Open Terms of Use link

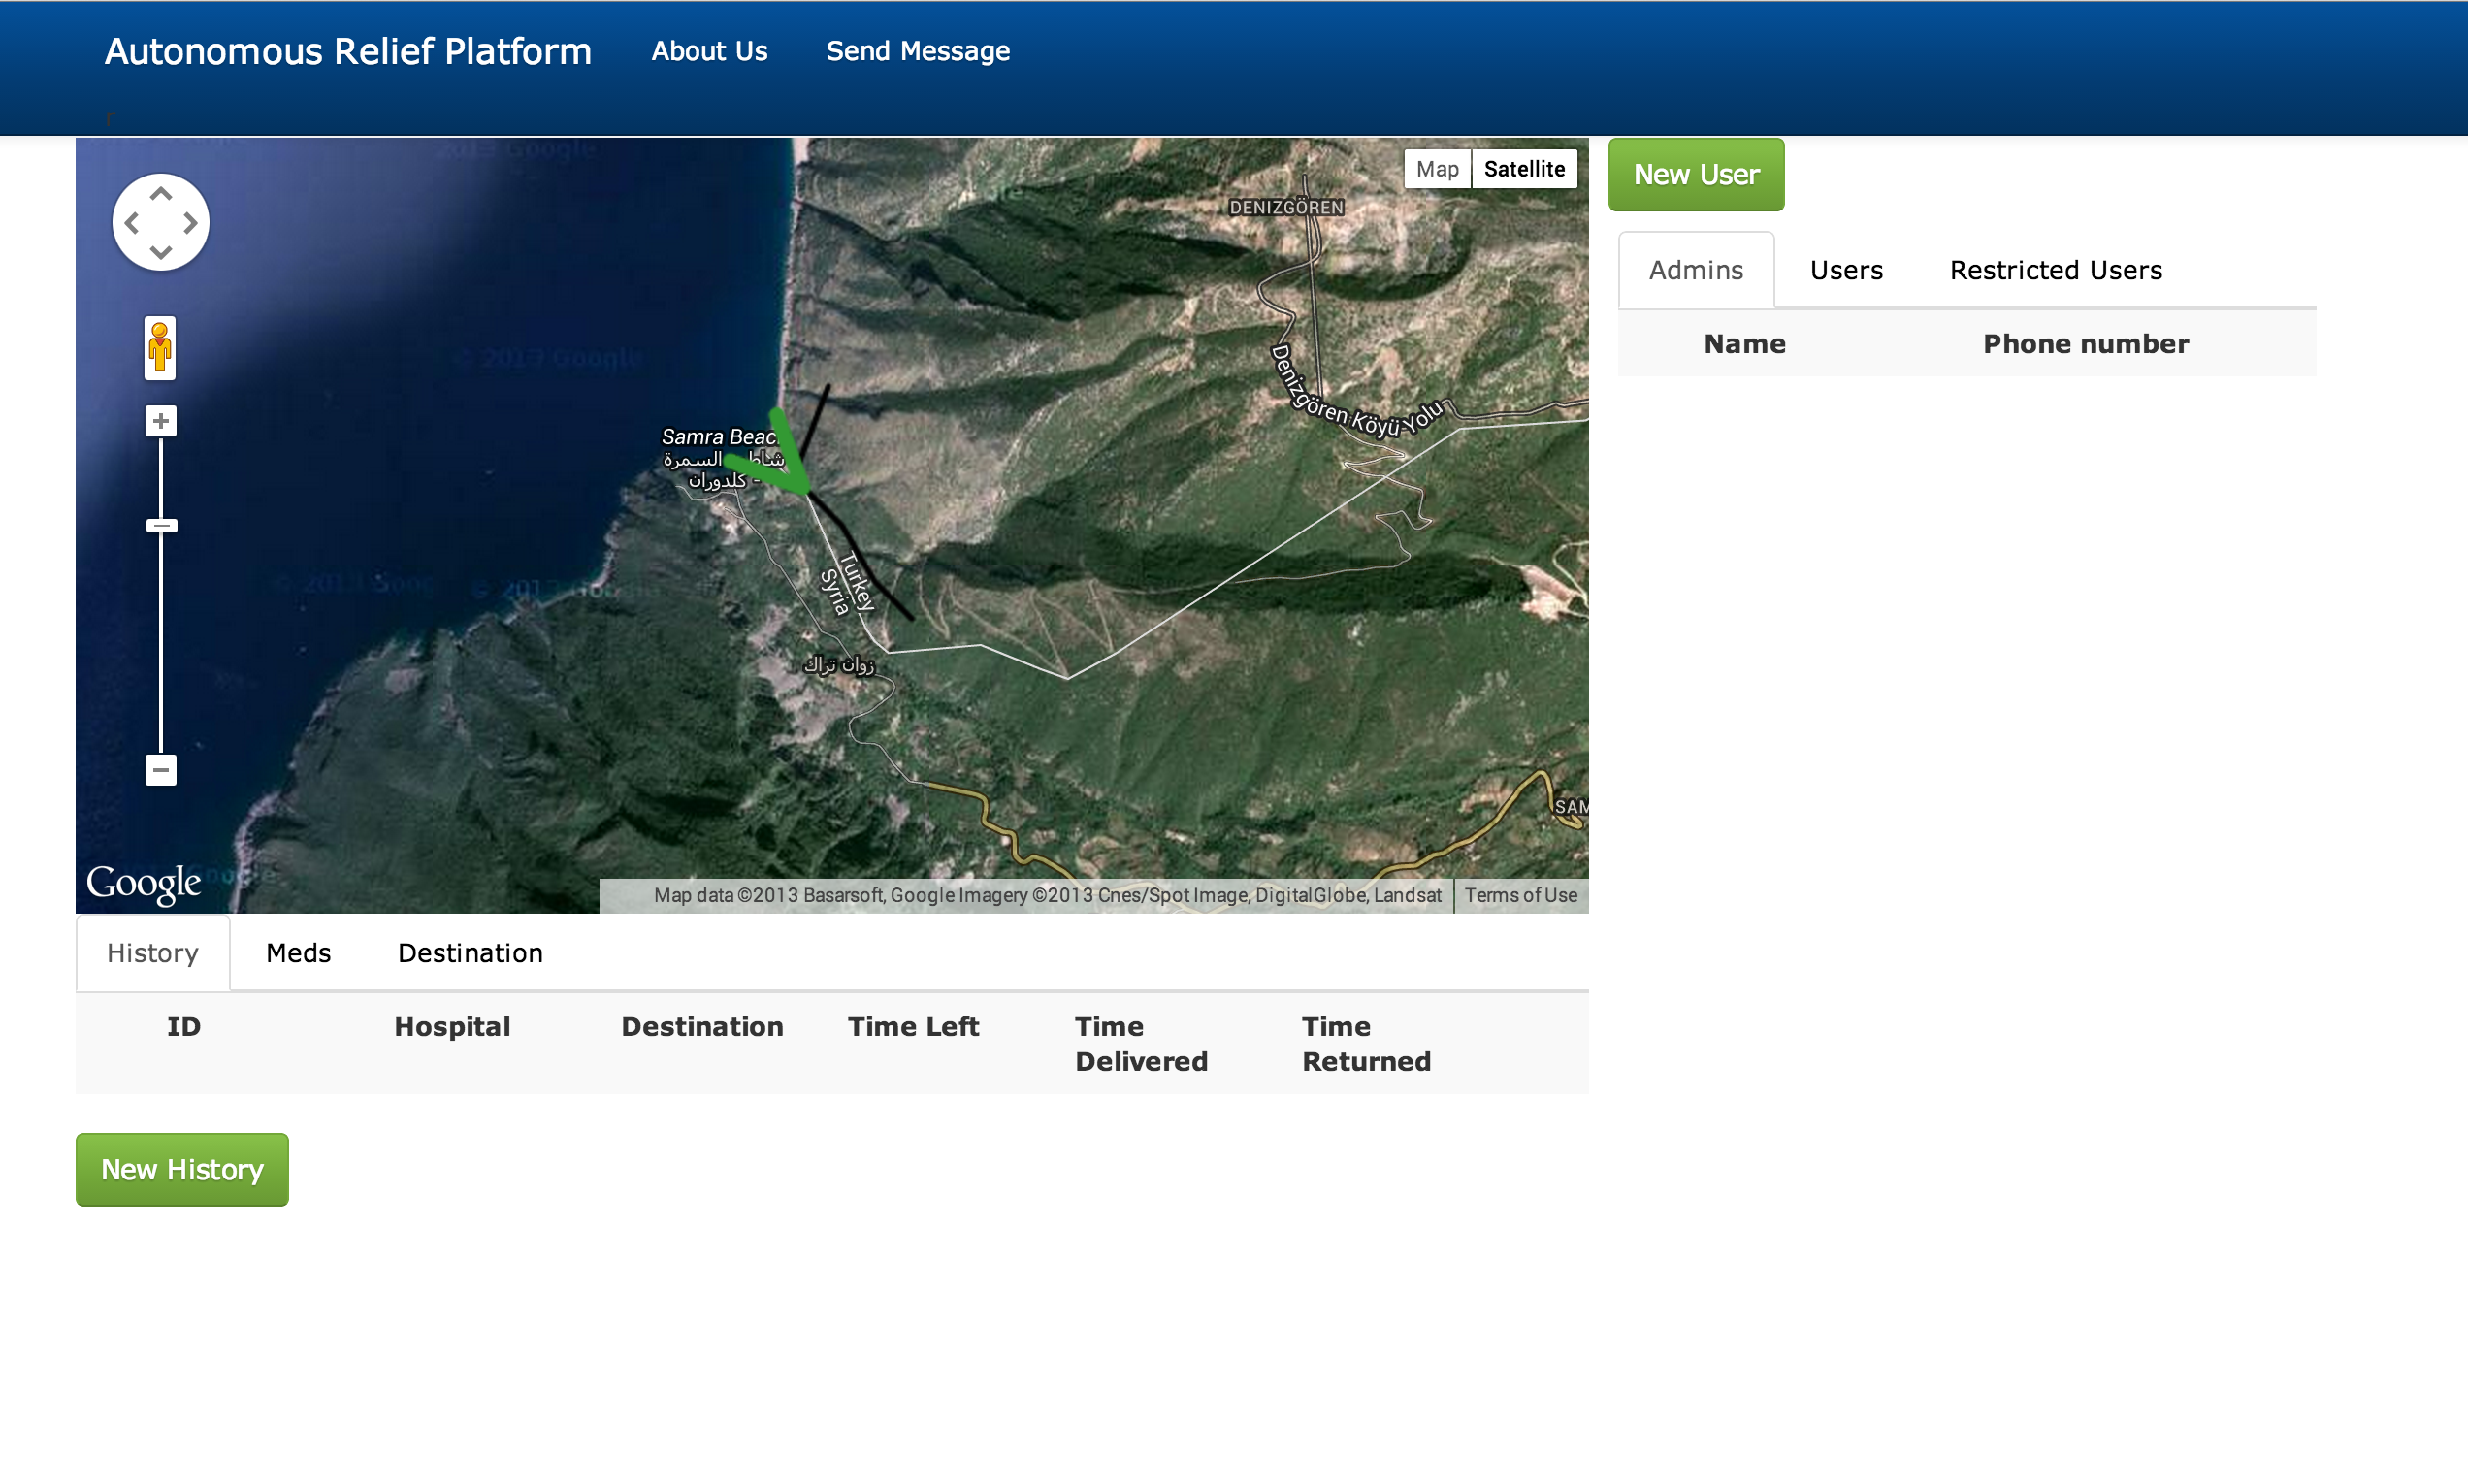1520,895
